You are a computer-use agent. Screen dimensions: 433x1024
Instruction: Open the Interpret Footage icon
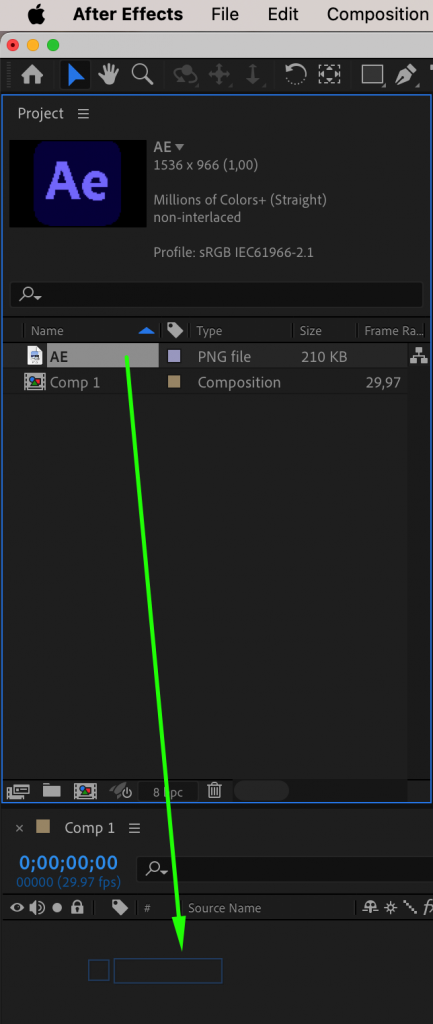pyautogui.click(x=18, y=791)
